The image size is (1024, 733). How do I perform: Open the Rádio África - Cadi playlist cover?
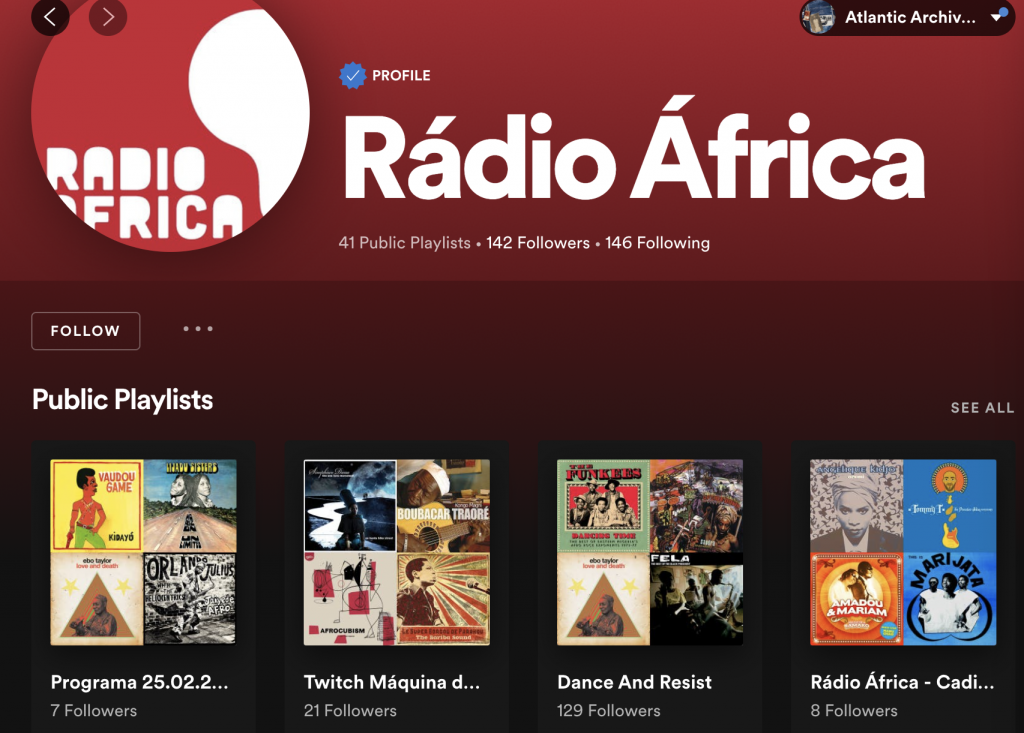[902, 552]
